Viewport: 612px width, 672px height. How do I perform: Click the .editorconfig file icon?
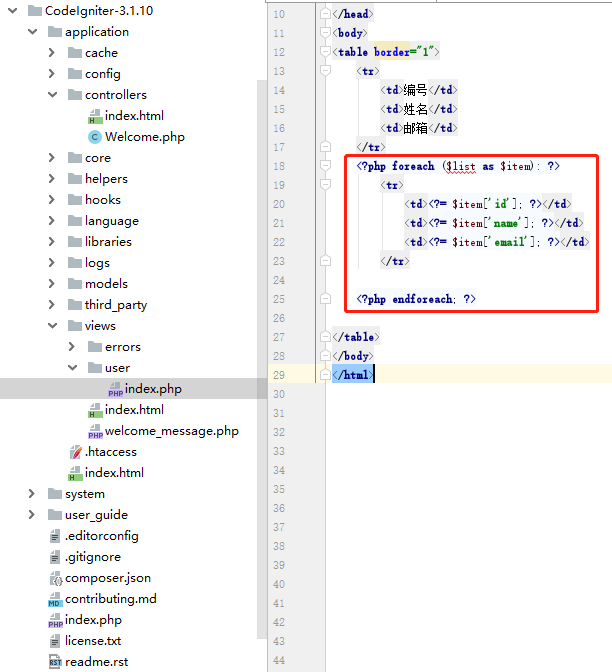coord(55,536)
